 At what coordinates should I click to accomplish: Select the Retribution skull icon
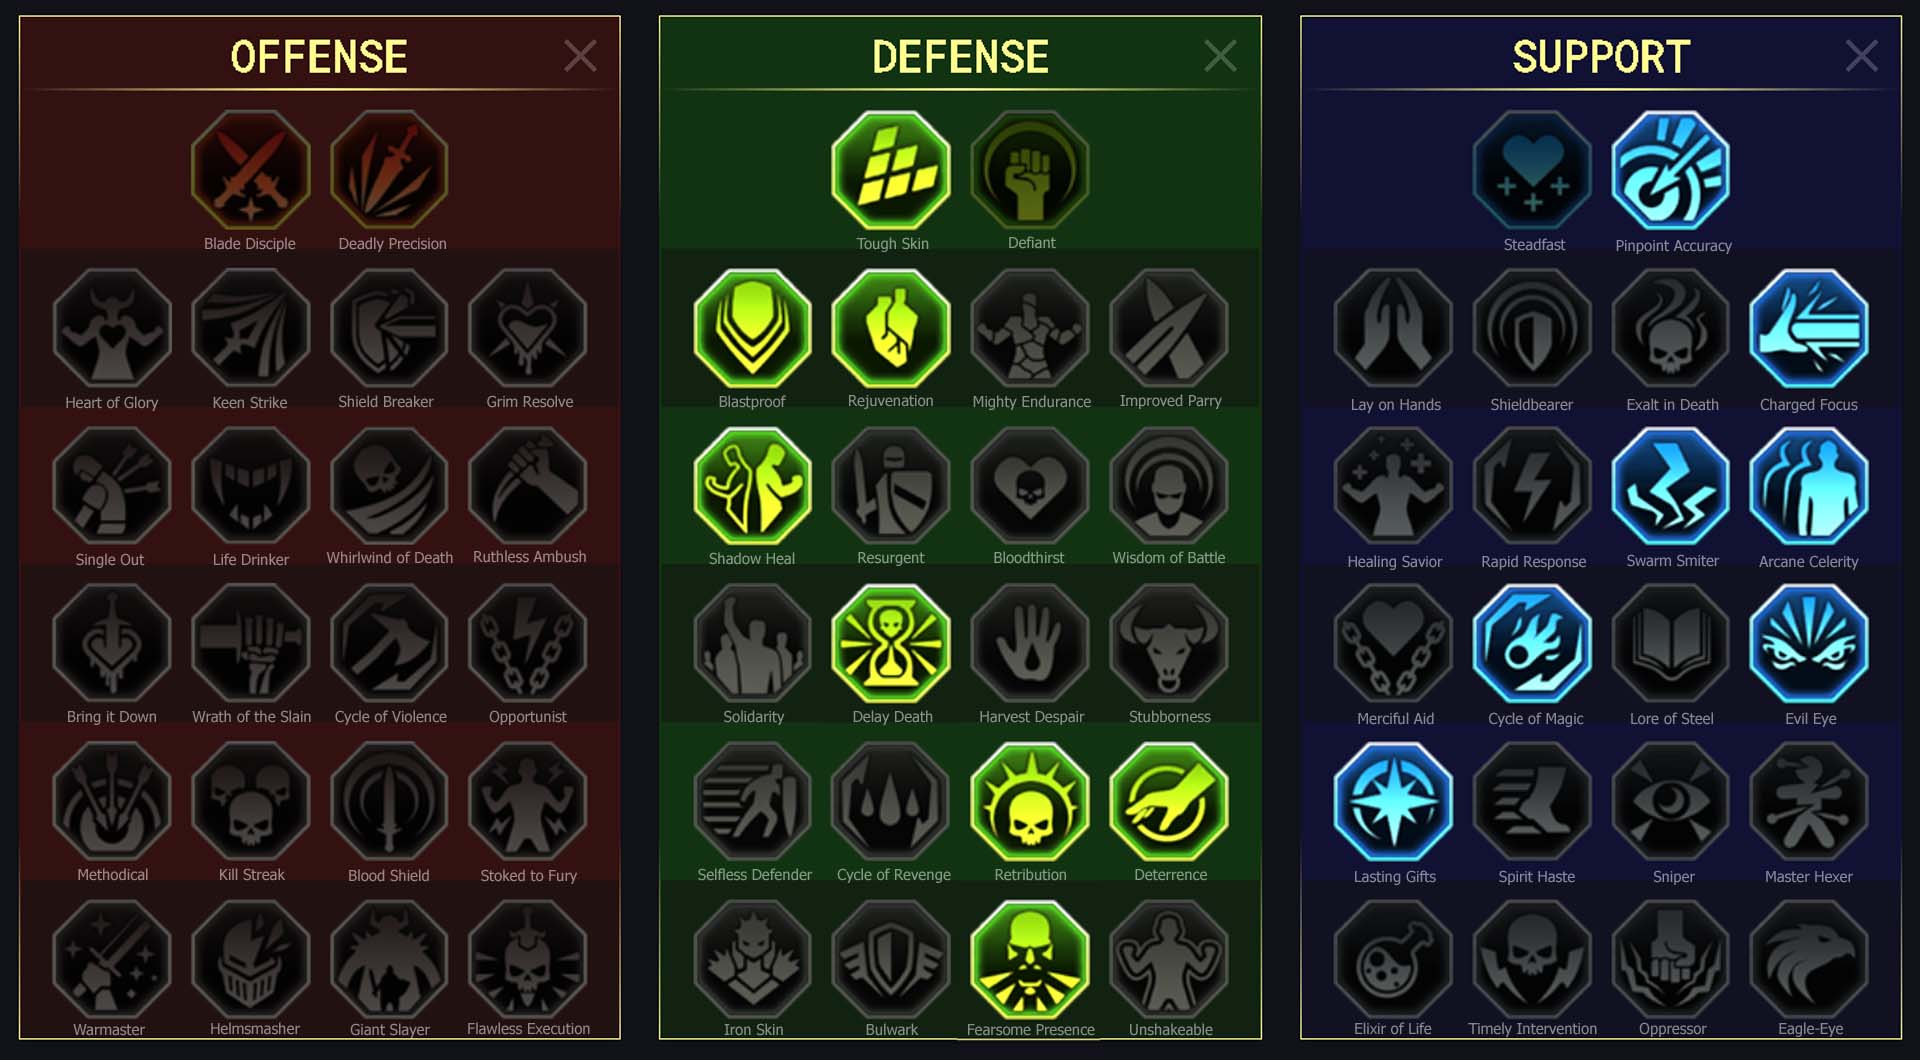[1030, 802]
